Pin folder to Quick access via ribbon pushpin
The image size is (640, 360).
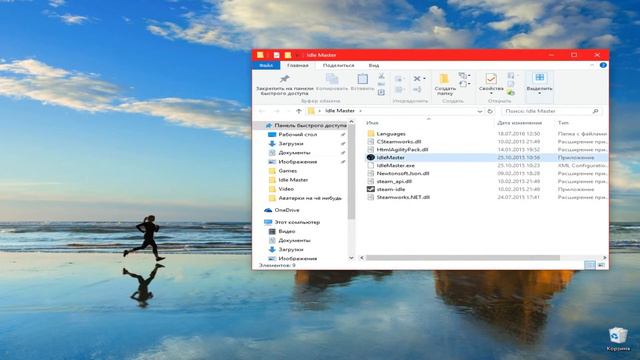[x=284, y=79]
